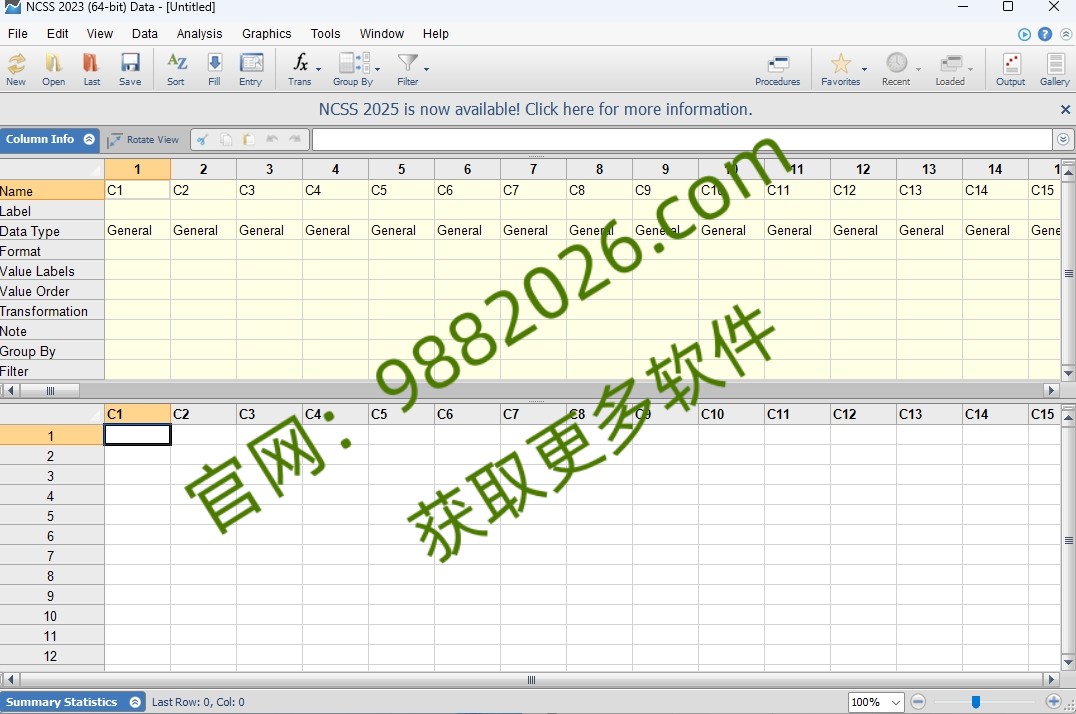Open the File menu
Image resolution: width=1076 pixels, height=714 pixels.
point(18,34)
